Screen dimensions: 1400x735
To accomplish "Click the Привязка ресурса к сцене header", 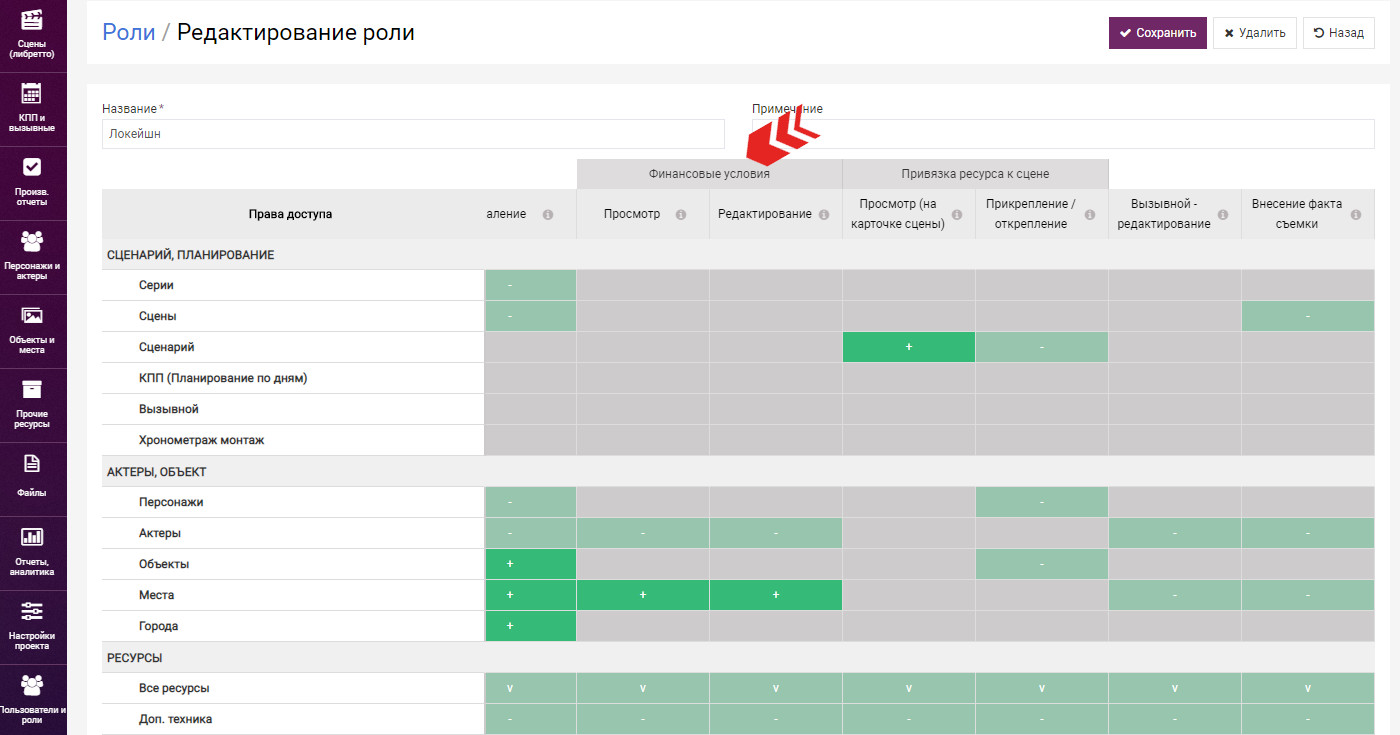I will pyautogui.click(x=975, y=174).
